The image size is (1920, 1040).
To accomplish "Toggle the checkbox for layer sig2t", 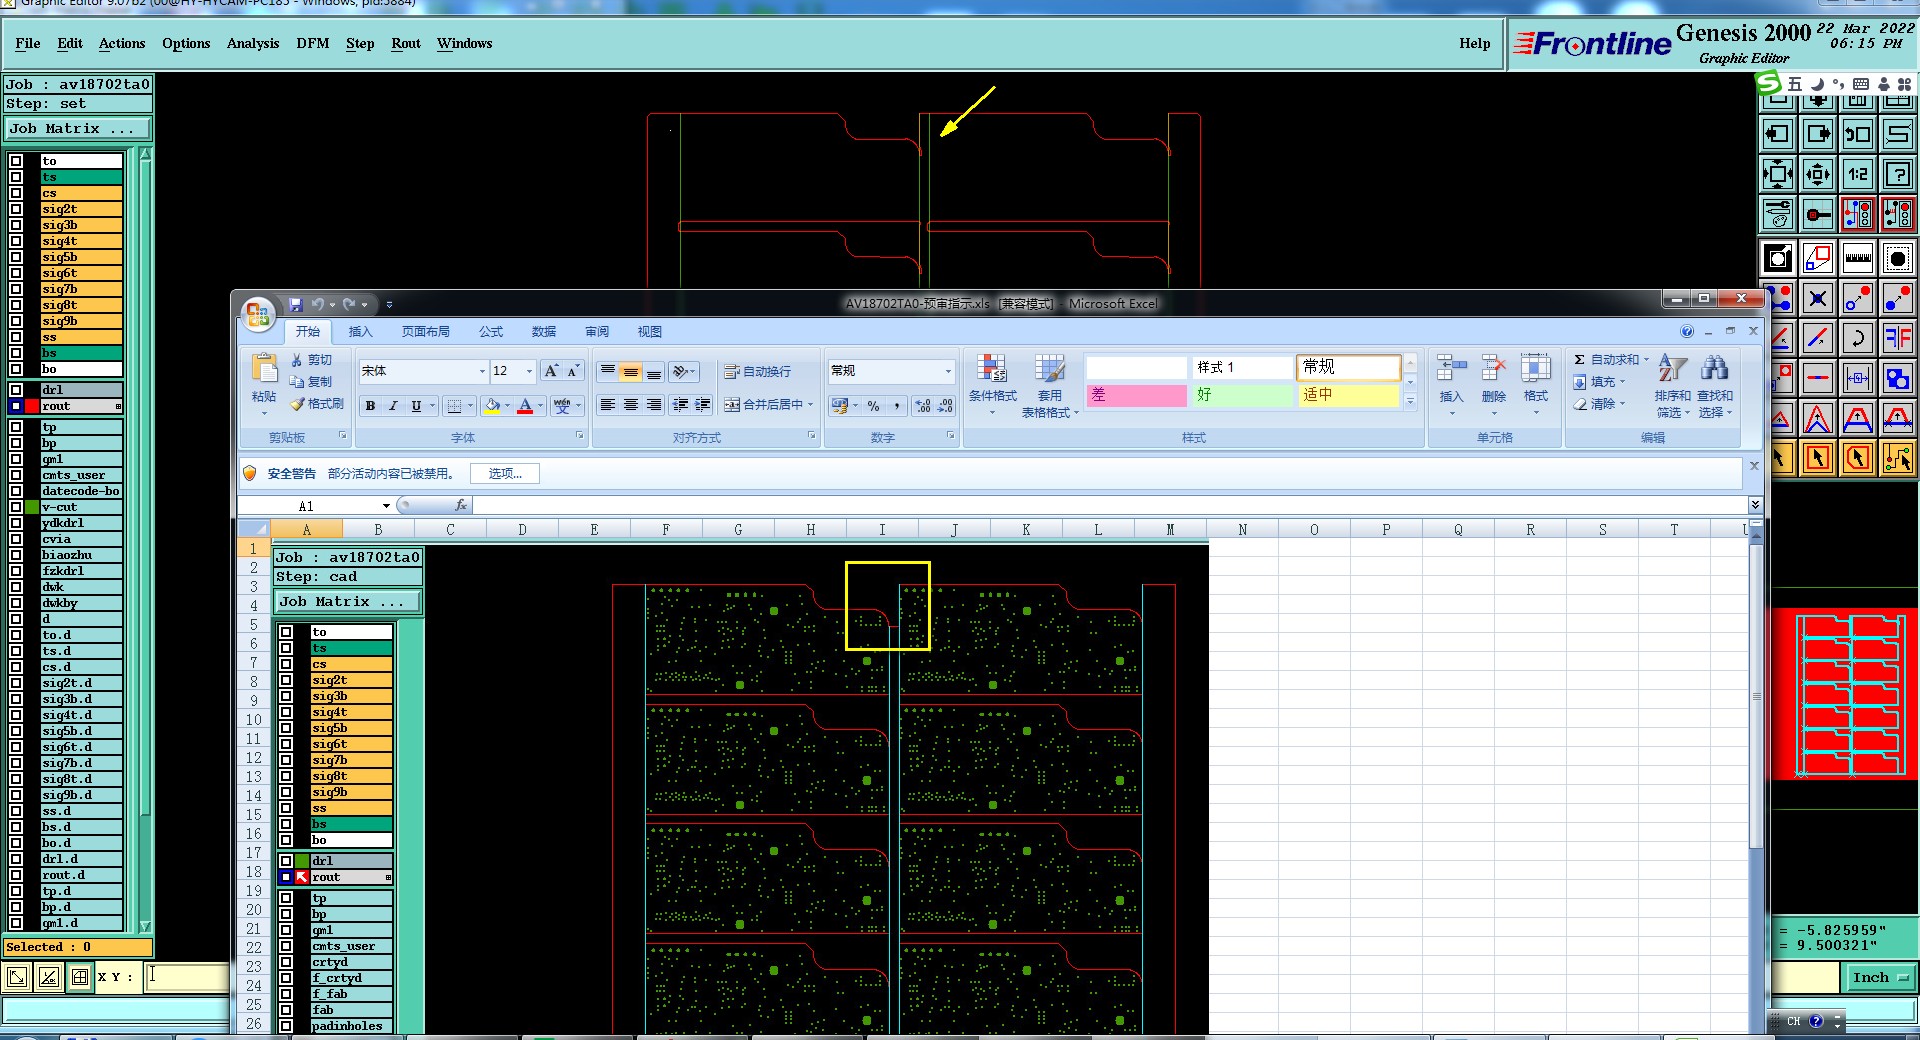I will pyautogui.click(x=16, y=209).
